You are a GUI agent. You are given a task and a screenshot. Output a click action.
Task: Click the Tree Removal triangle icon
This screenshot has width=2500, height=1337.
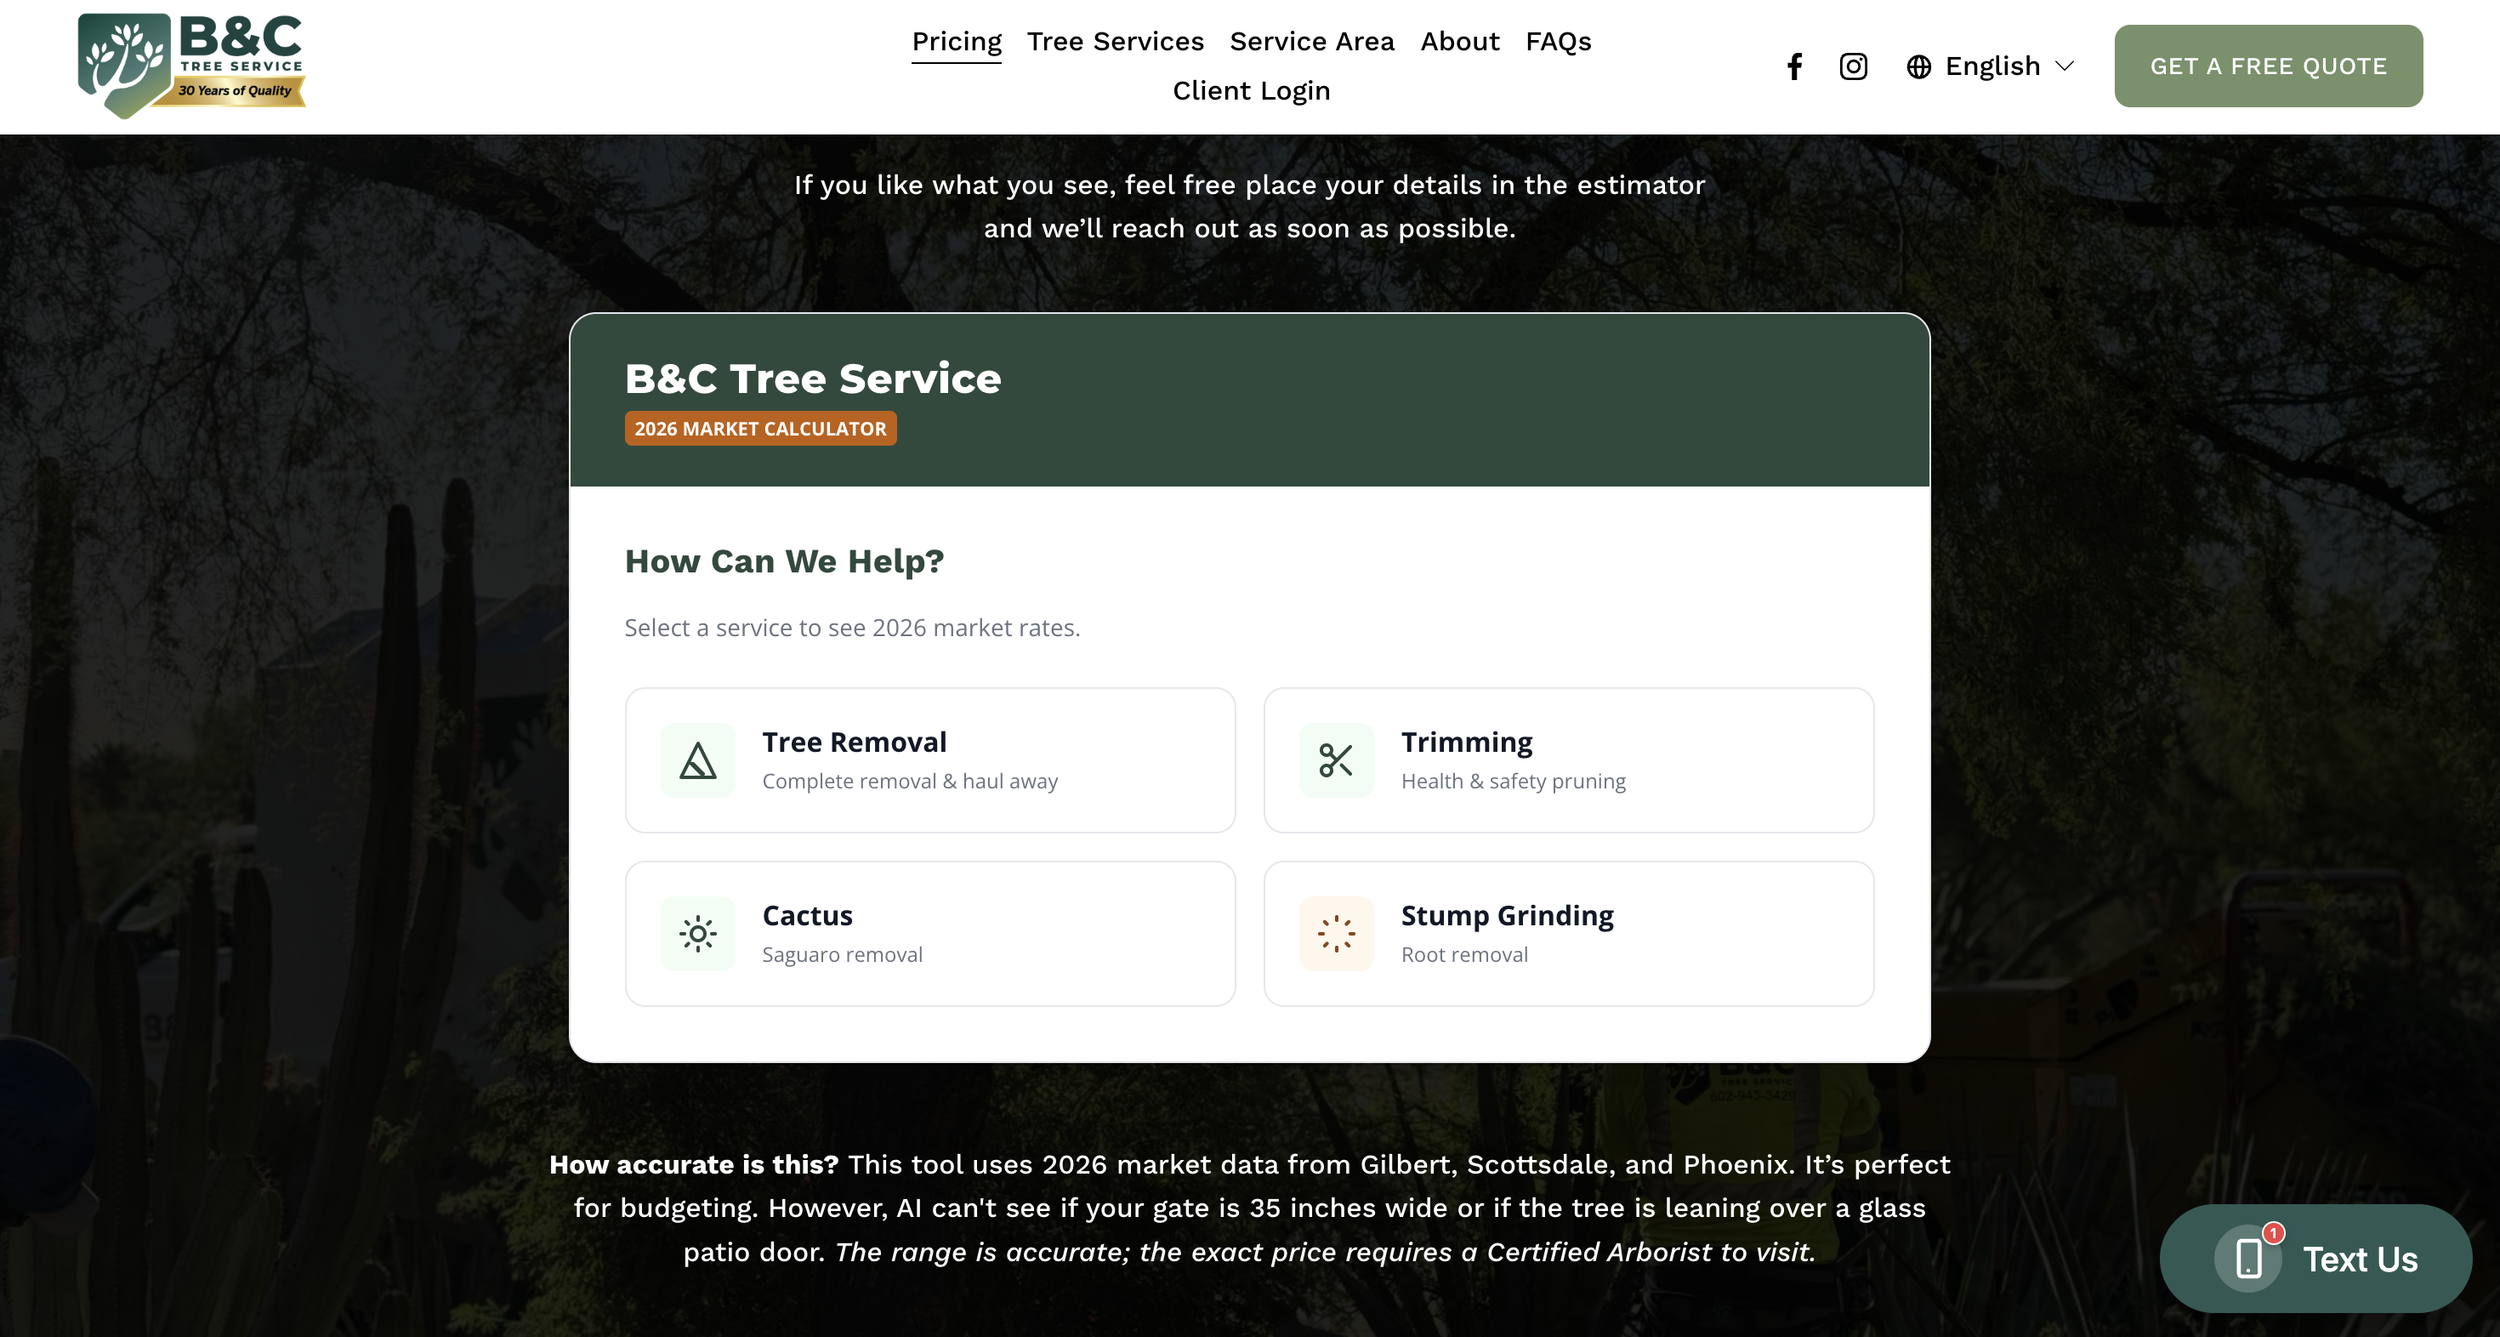pos(698,760)
